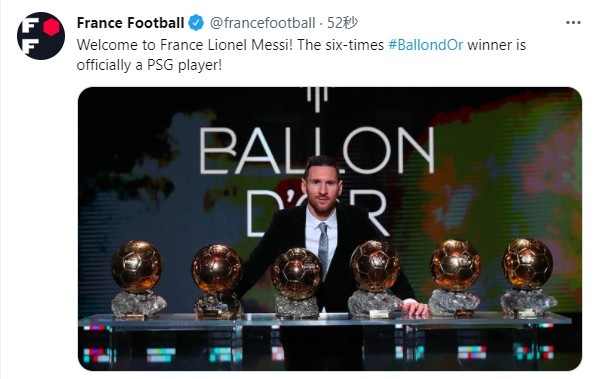The width and height of the screenshot is (599, 379).
Task: Select the "officially a PSG player!" line
Action: (x=149, y=65)
